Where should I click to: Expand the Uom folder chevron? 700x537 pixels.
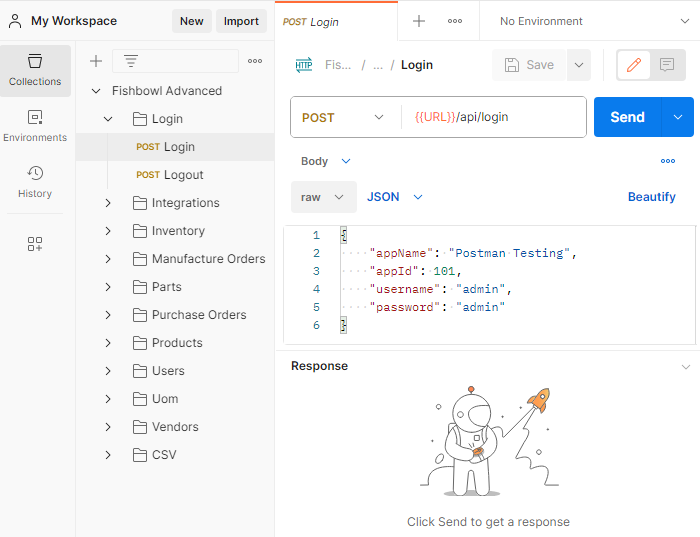click(x=108, y=399)
